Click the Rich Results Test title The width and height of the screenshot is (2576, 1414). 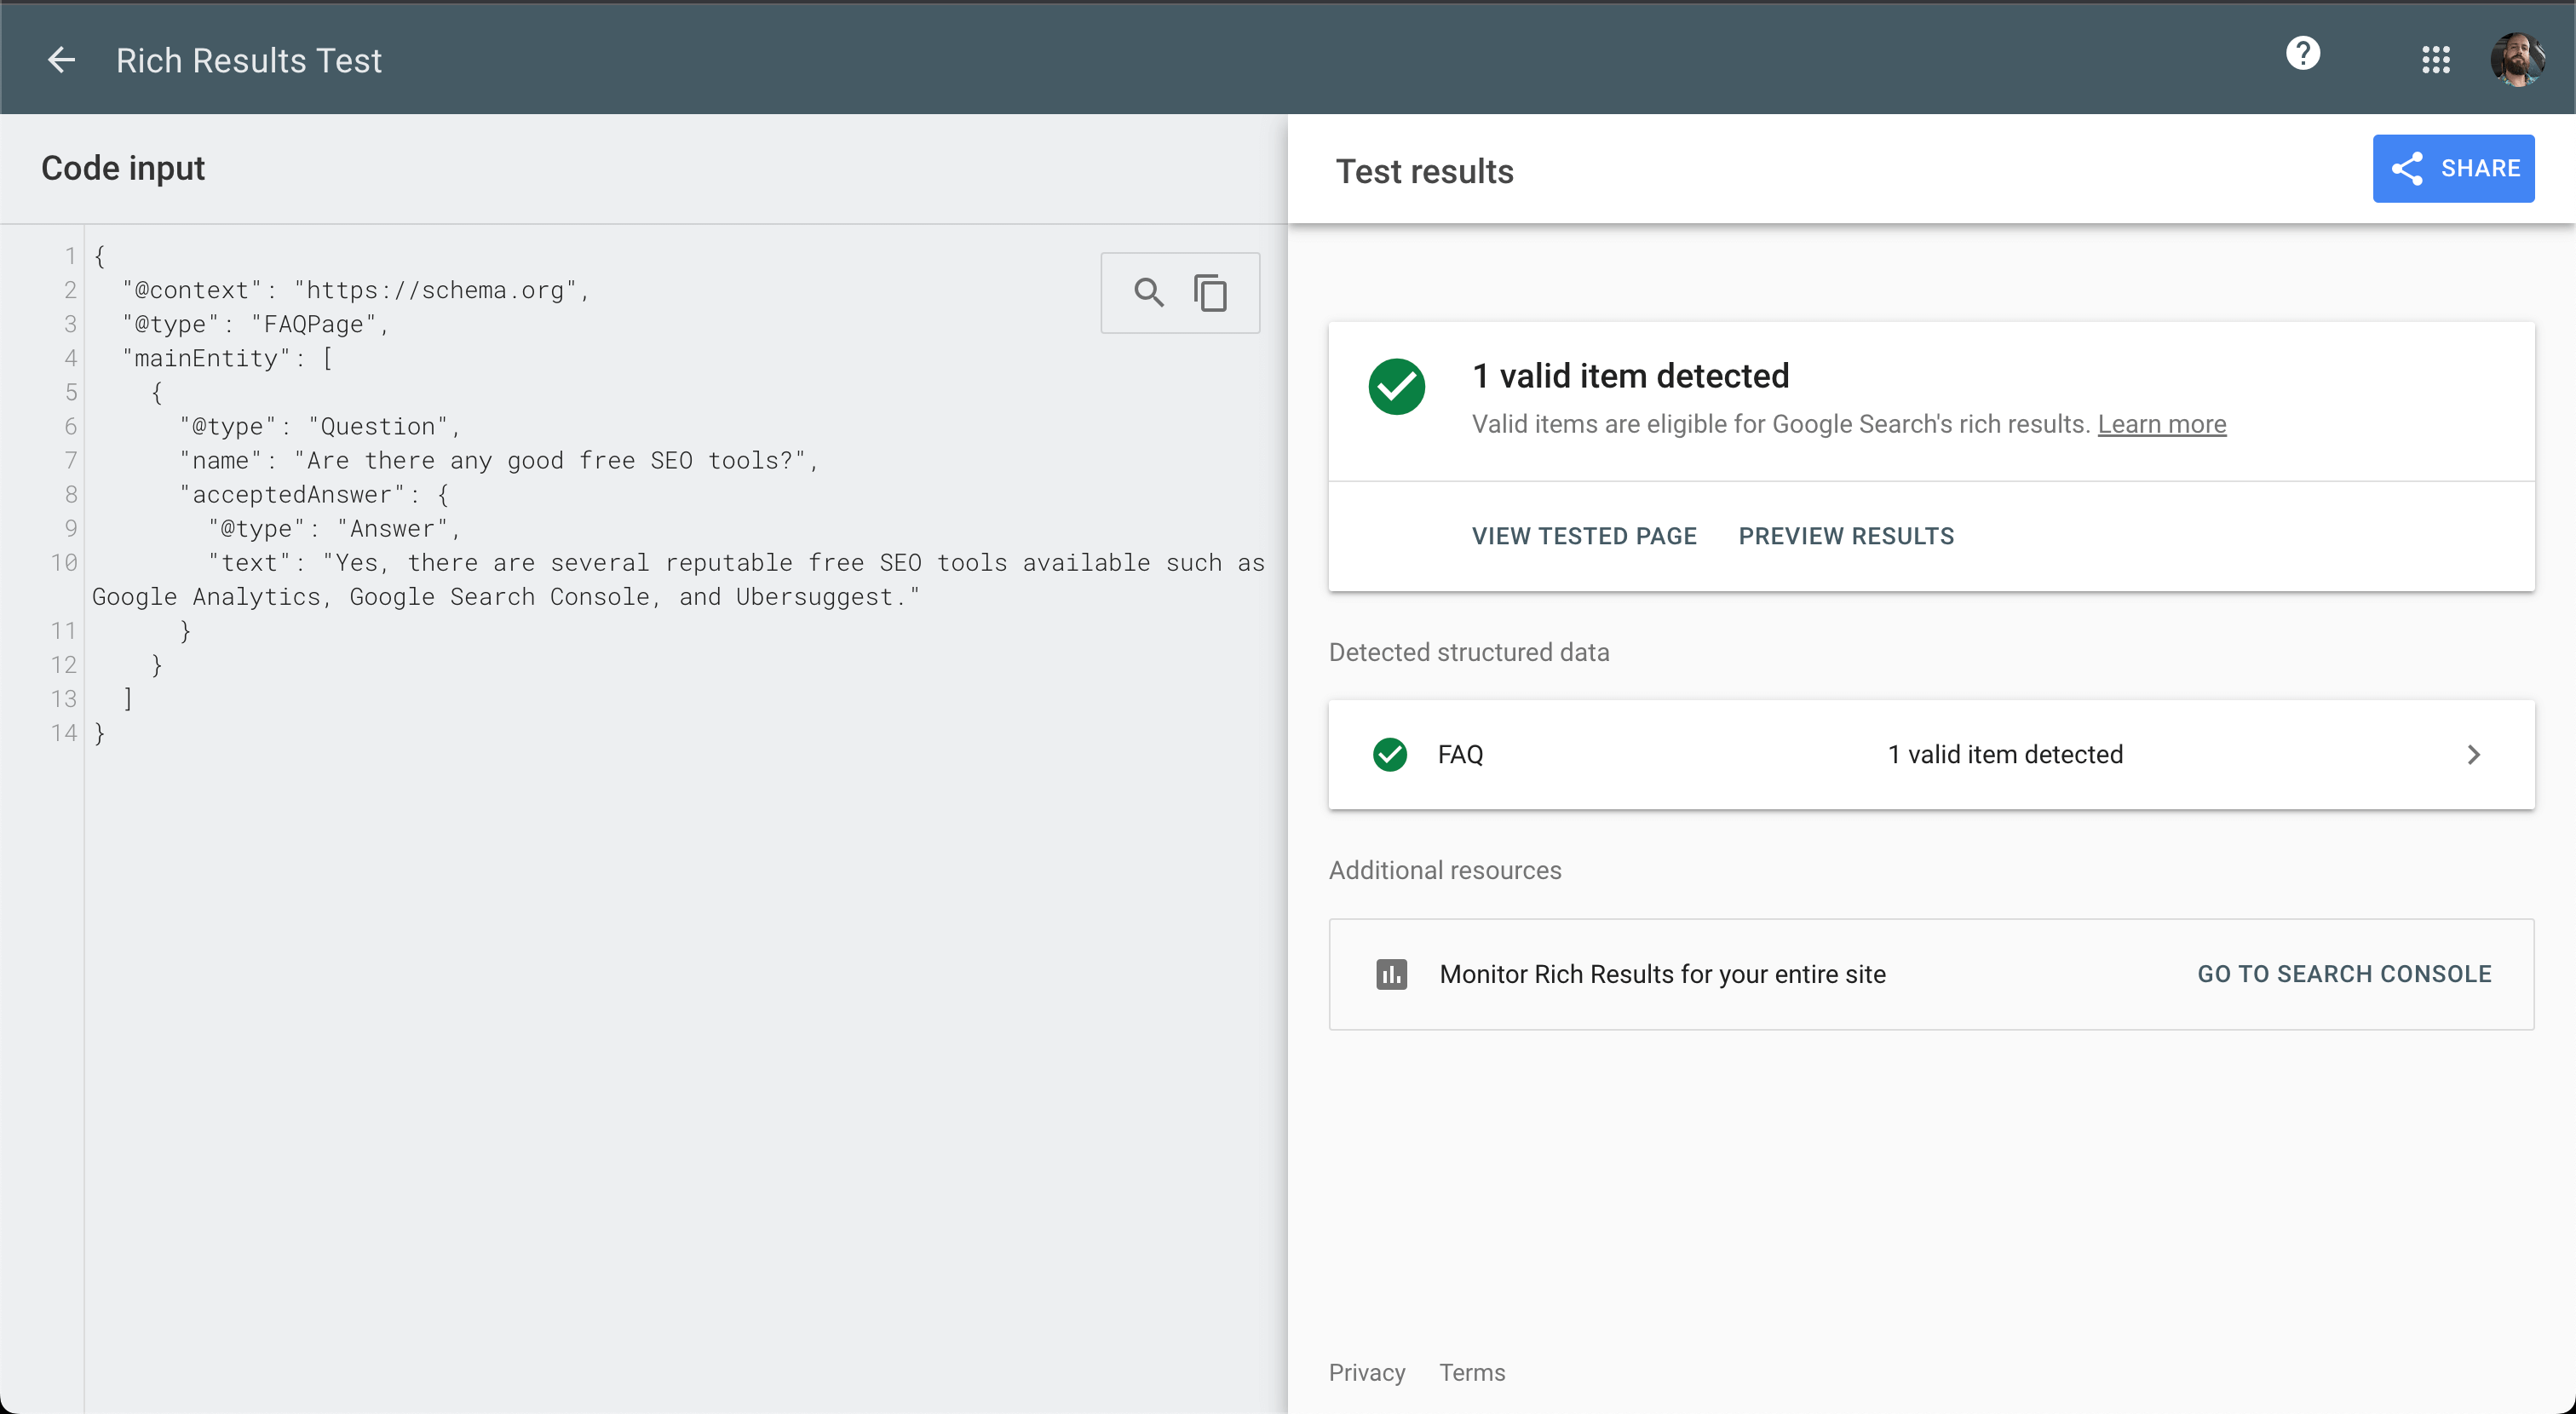point(249,60)
